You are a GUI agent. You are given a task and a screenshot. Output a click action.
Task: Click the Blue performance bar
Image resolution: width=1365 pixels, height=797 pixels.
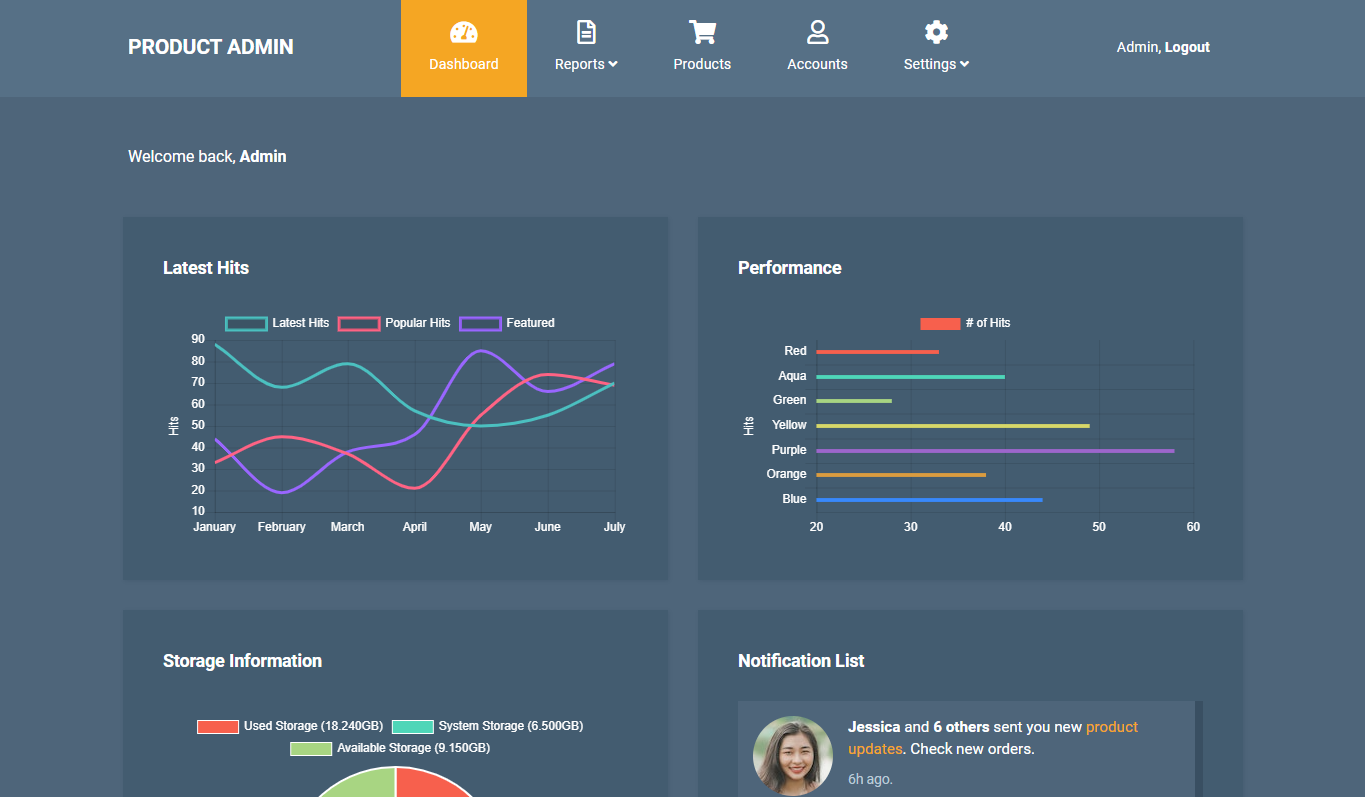coord(929,500)
